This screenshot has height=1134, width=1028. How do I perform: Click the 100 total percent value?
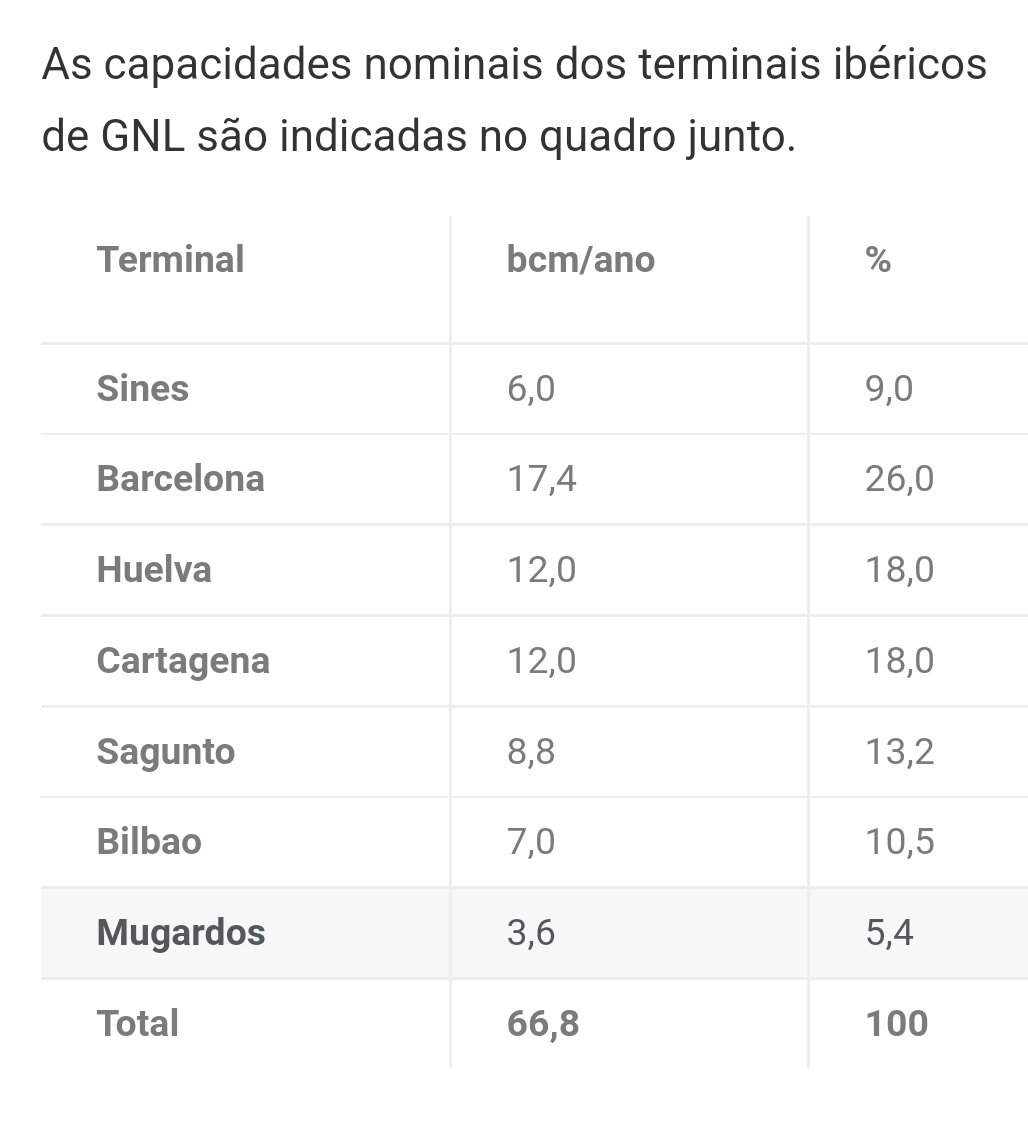point(896,1024)
